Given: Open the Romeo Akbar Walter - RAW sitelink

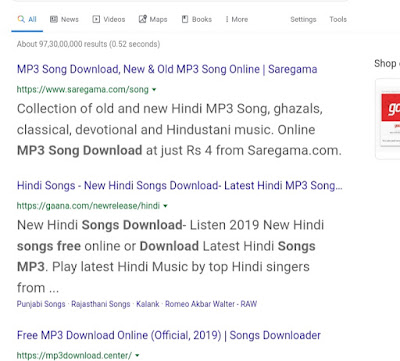Looking at the screenshot, I should (211, 304).
